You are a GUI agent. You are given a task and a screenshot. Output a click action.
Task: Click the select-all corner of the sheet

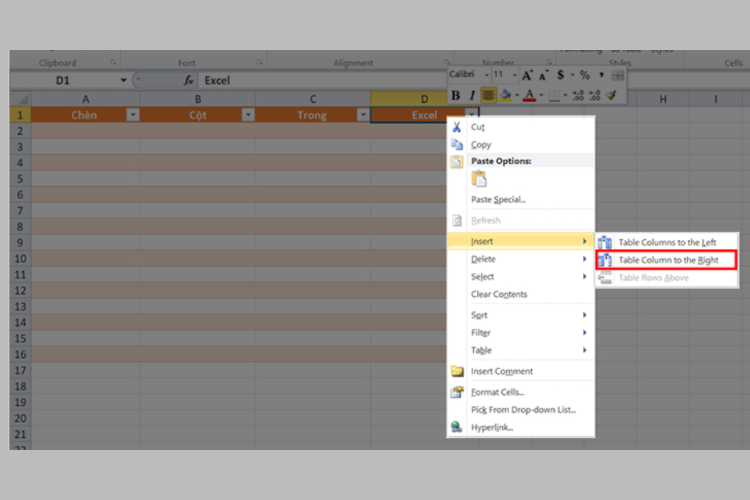click(21, 99)
